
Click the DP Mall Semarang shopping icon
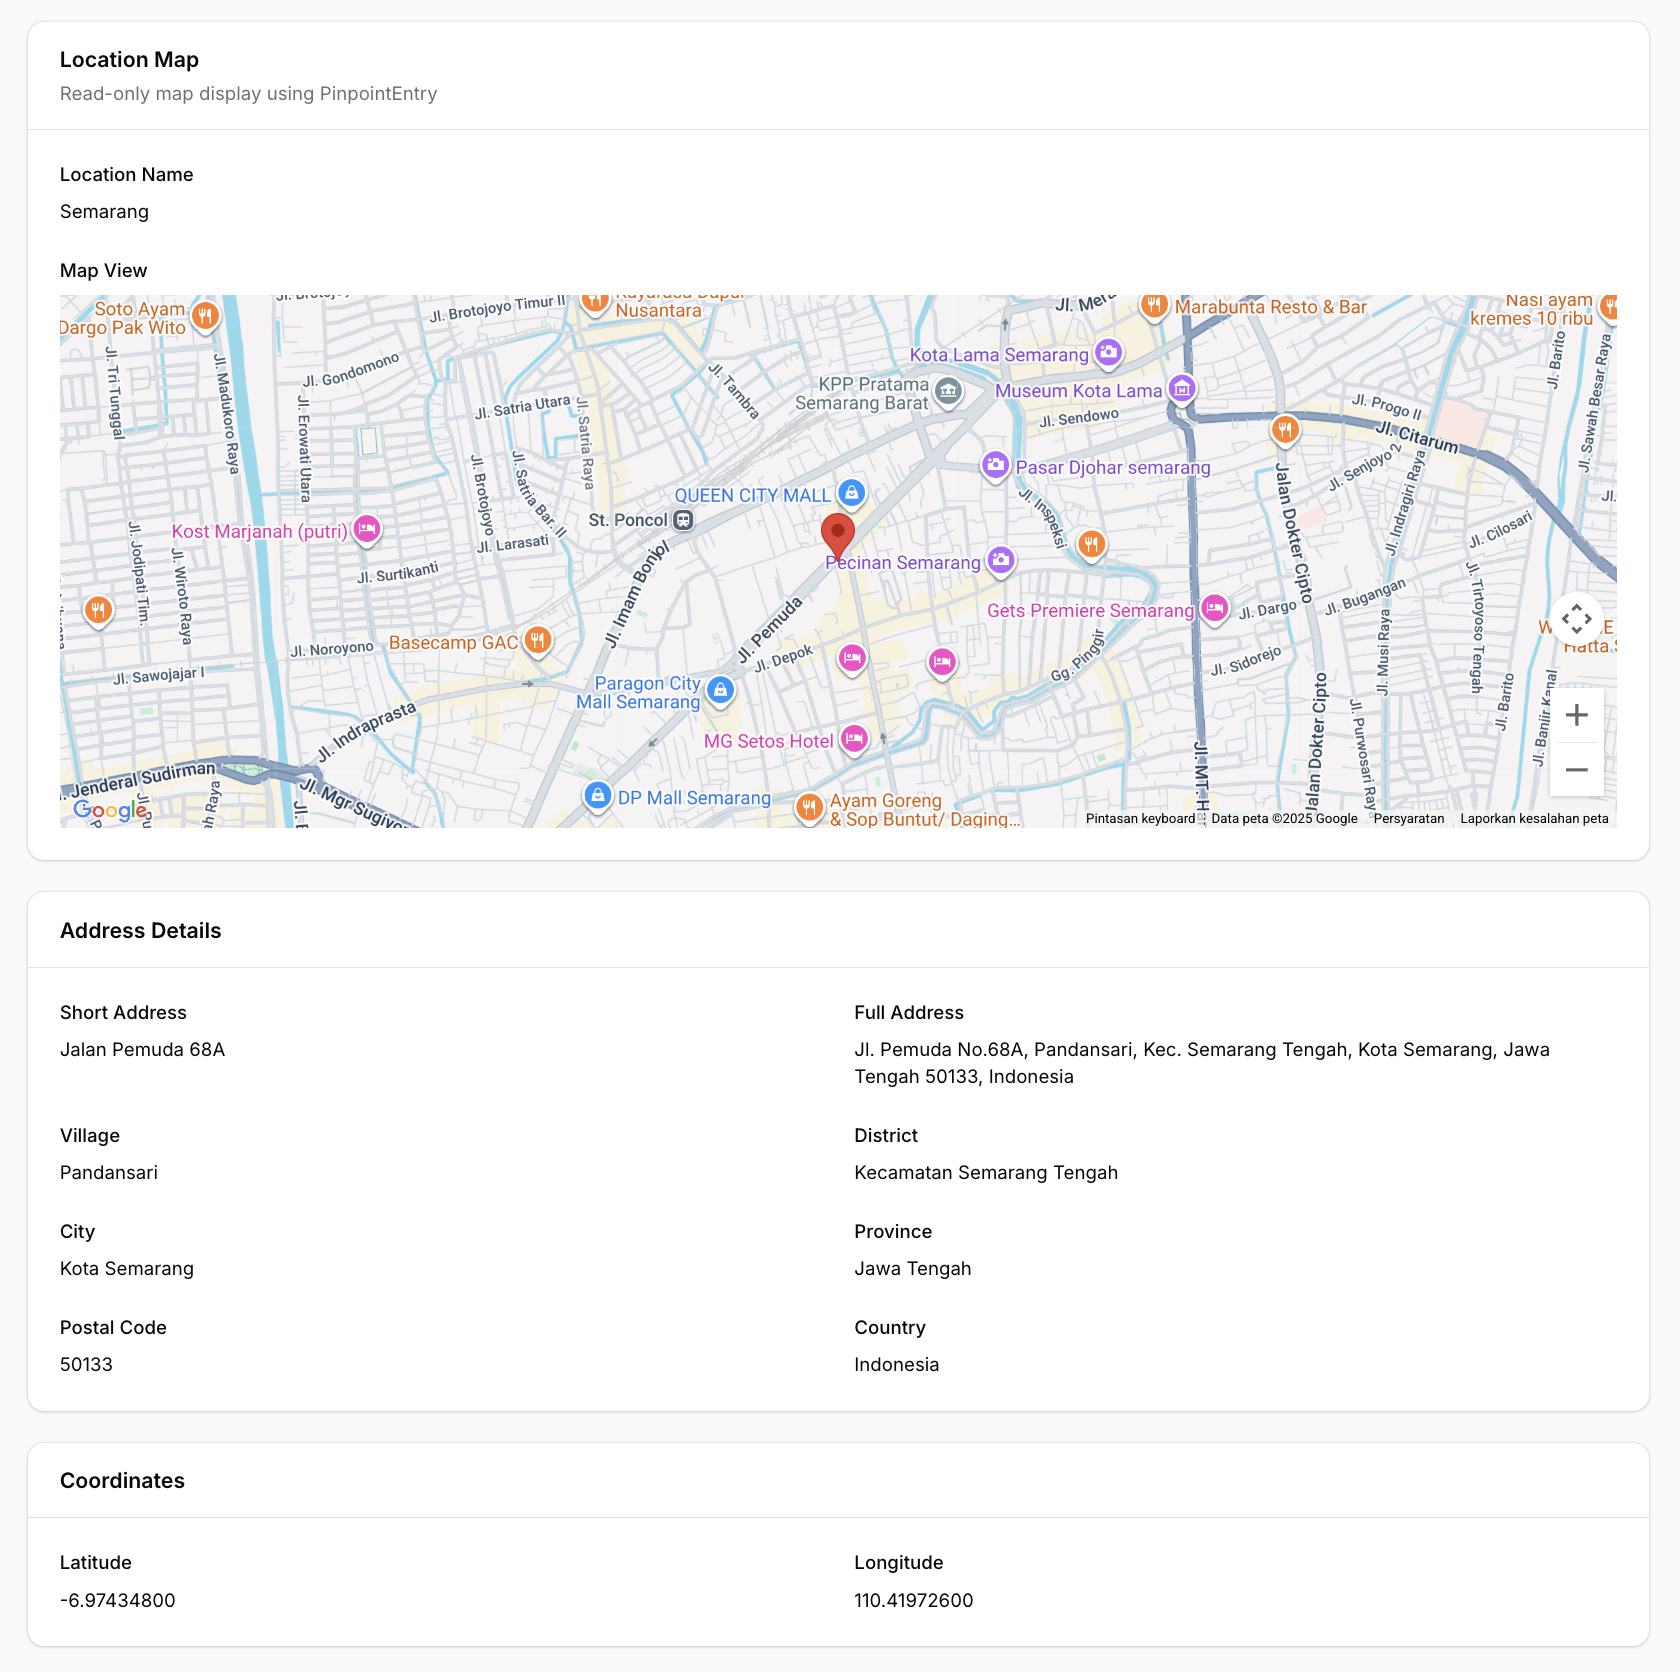click(x=597, y=795)
